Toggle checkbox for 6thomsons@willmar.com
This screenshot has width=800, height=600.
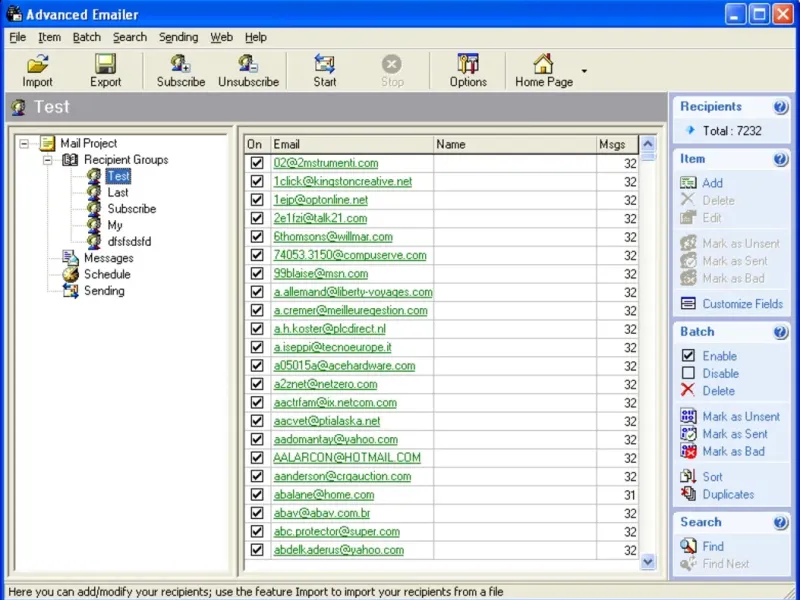click(257, 237)
